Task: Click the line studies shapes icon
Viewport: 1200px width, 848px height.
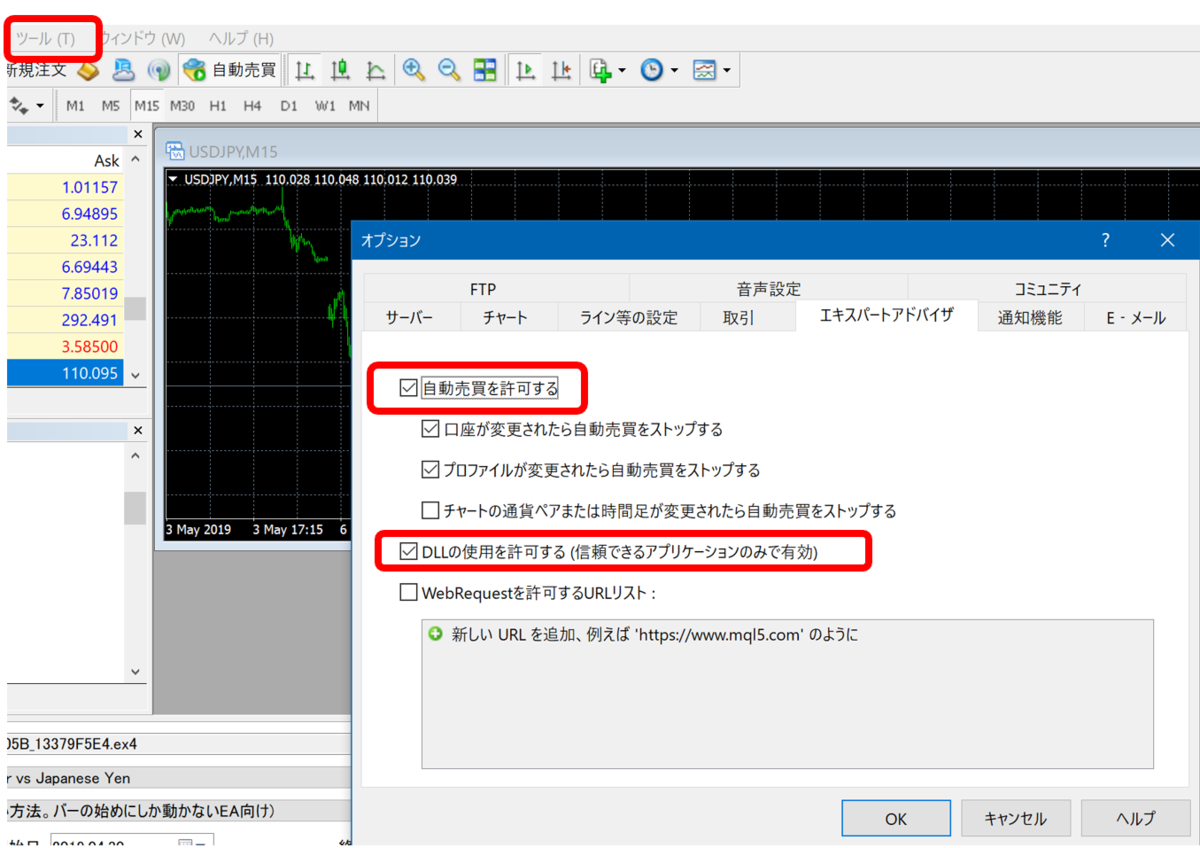Action: coord(19,106)
